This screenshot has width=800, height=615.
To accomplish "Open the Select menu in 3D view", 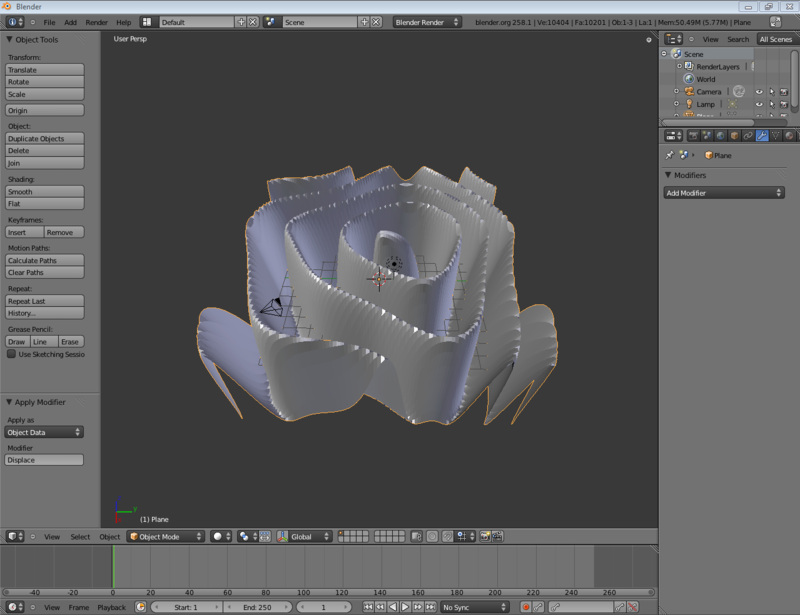I will coord(80,536).
